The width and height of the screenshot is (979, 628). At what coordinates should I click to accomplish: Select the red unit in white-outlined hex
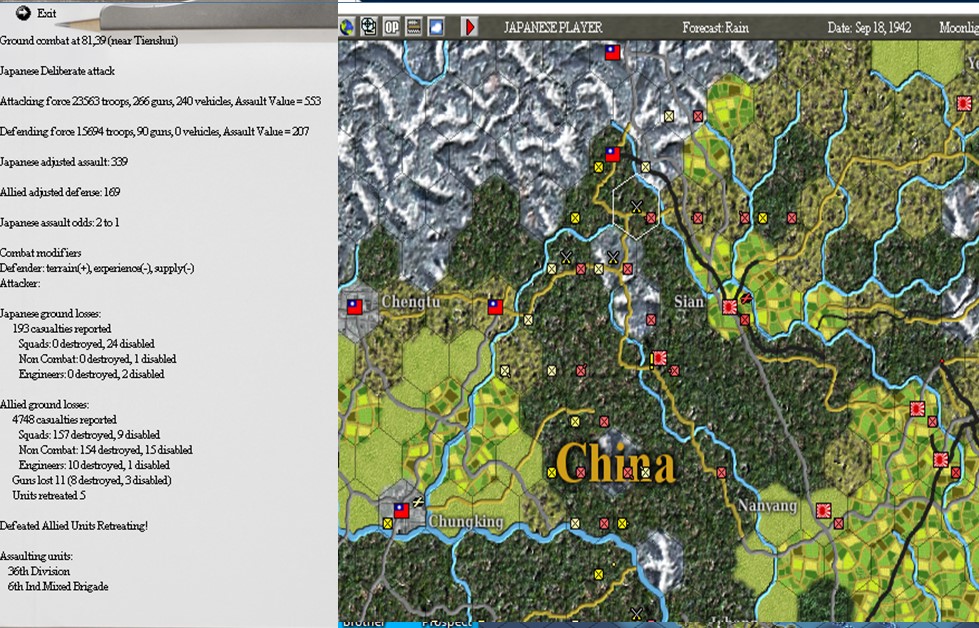(x=651, y=218)
